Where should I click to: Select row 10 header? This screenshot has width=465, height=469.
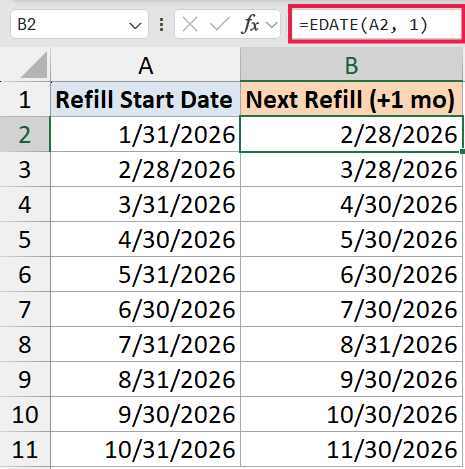[25, 414]
